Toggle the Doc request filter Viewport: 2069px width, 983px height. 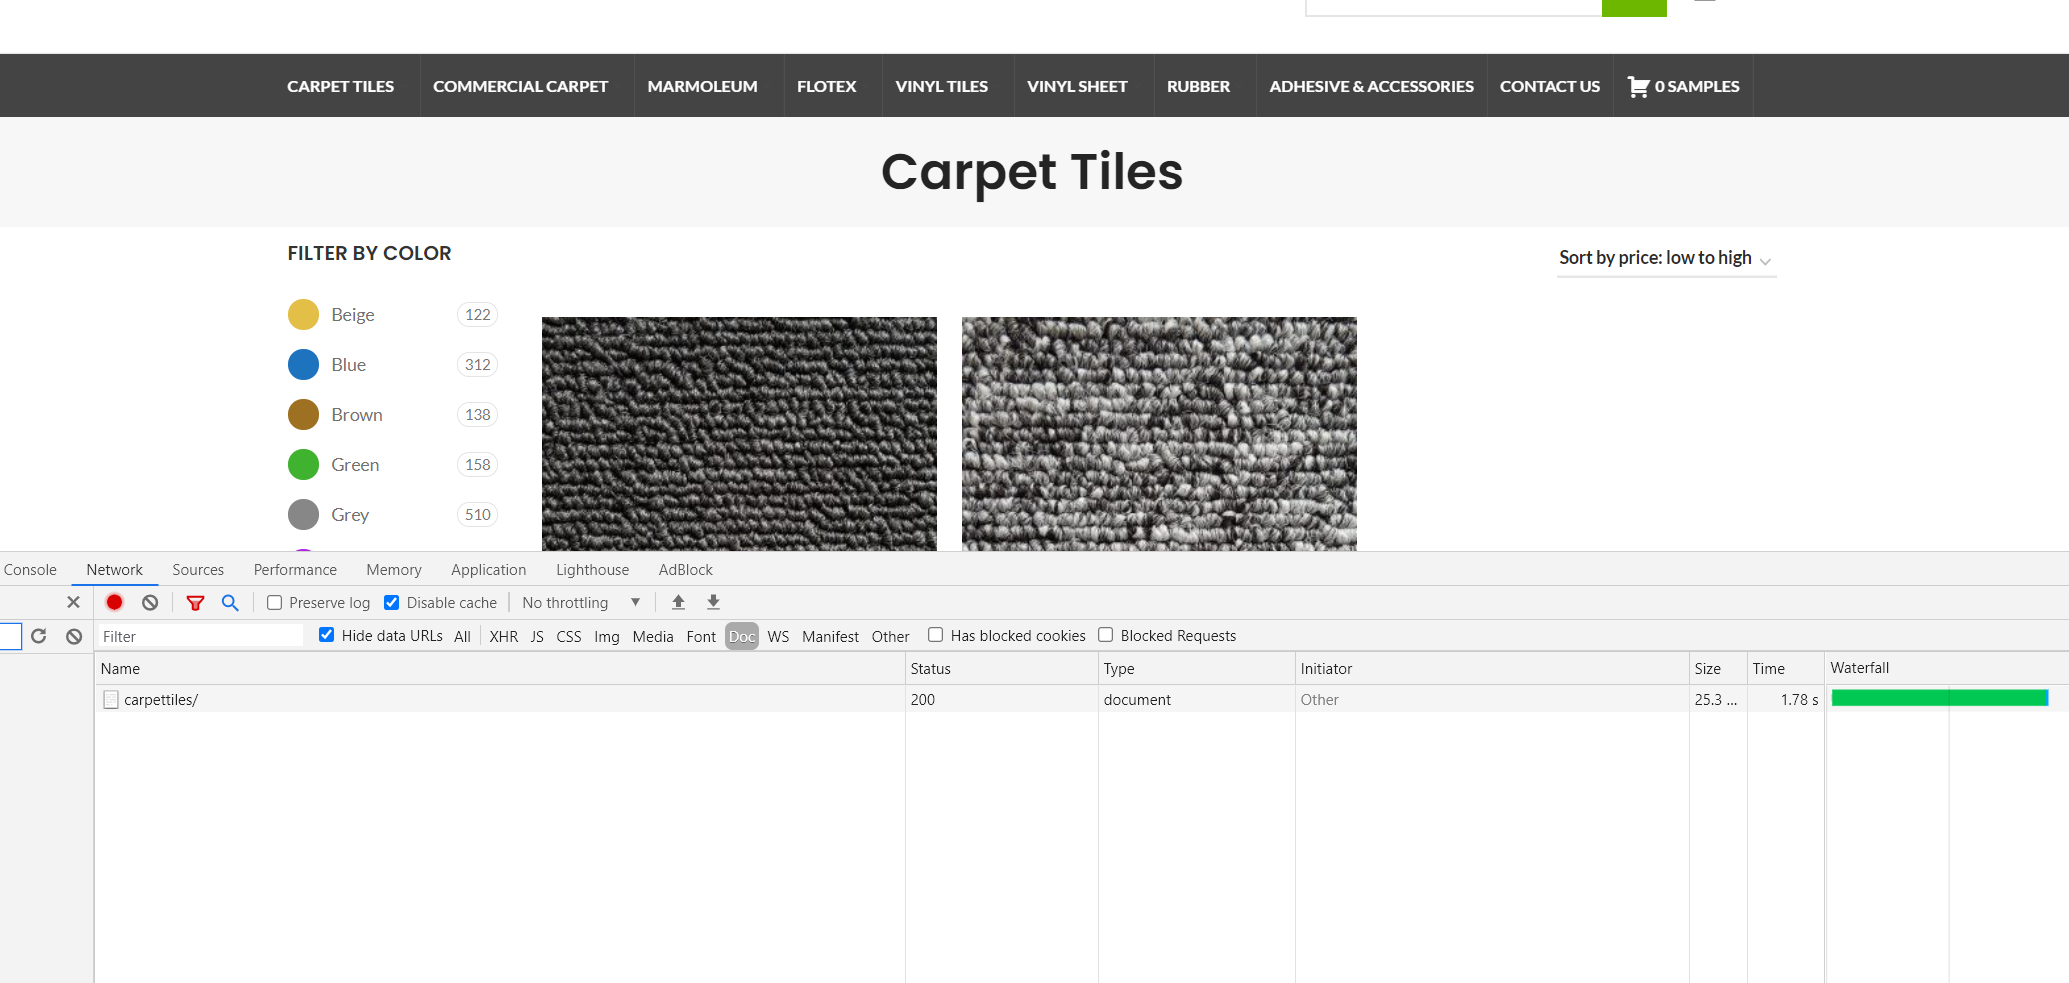[742, 636]
